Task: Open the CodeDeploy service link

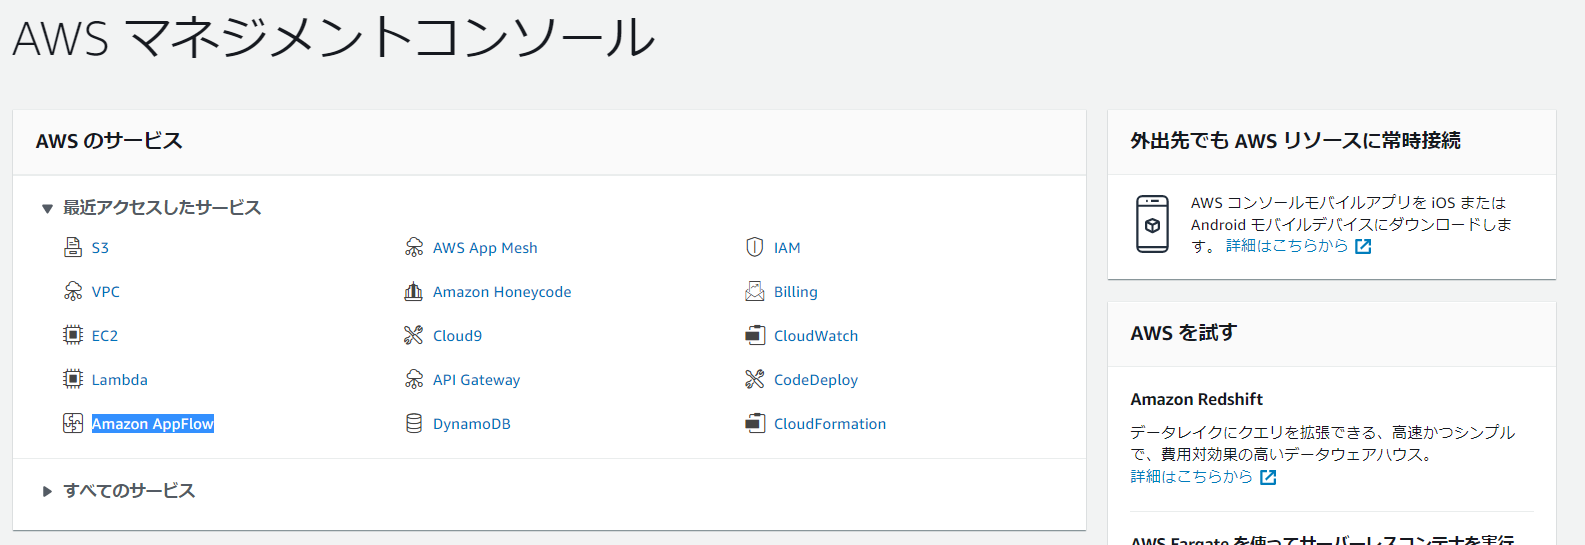Action: 815,380
